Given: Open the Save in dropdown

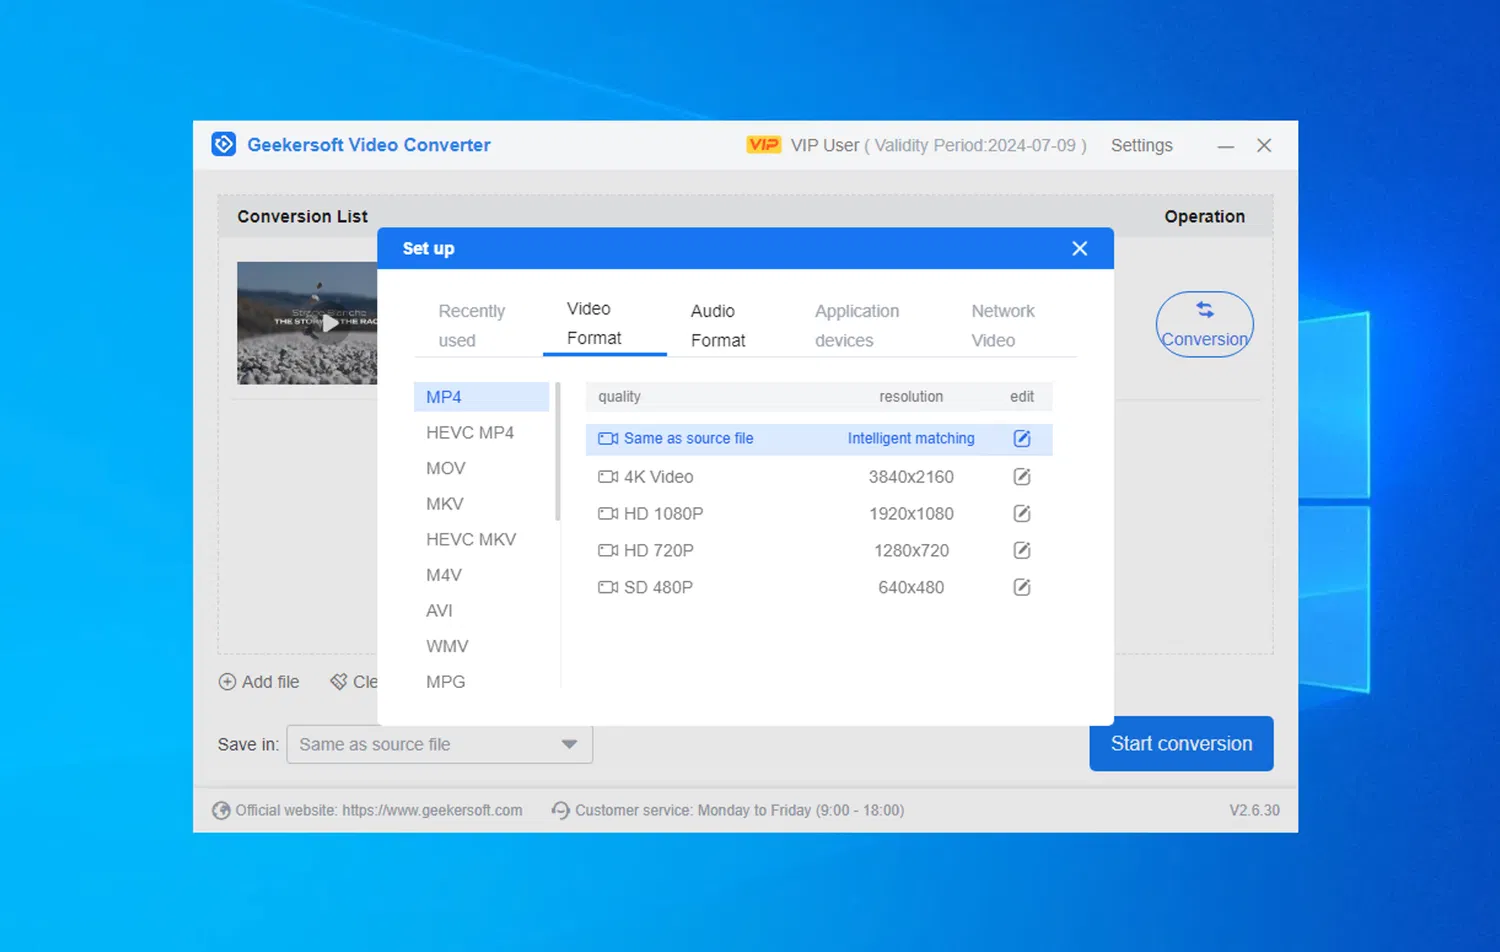Looking at the screenshot, I should pyautogui.click(x=440, y=744).
